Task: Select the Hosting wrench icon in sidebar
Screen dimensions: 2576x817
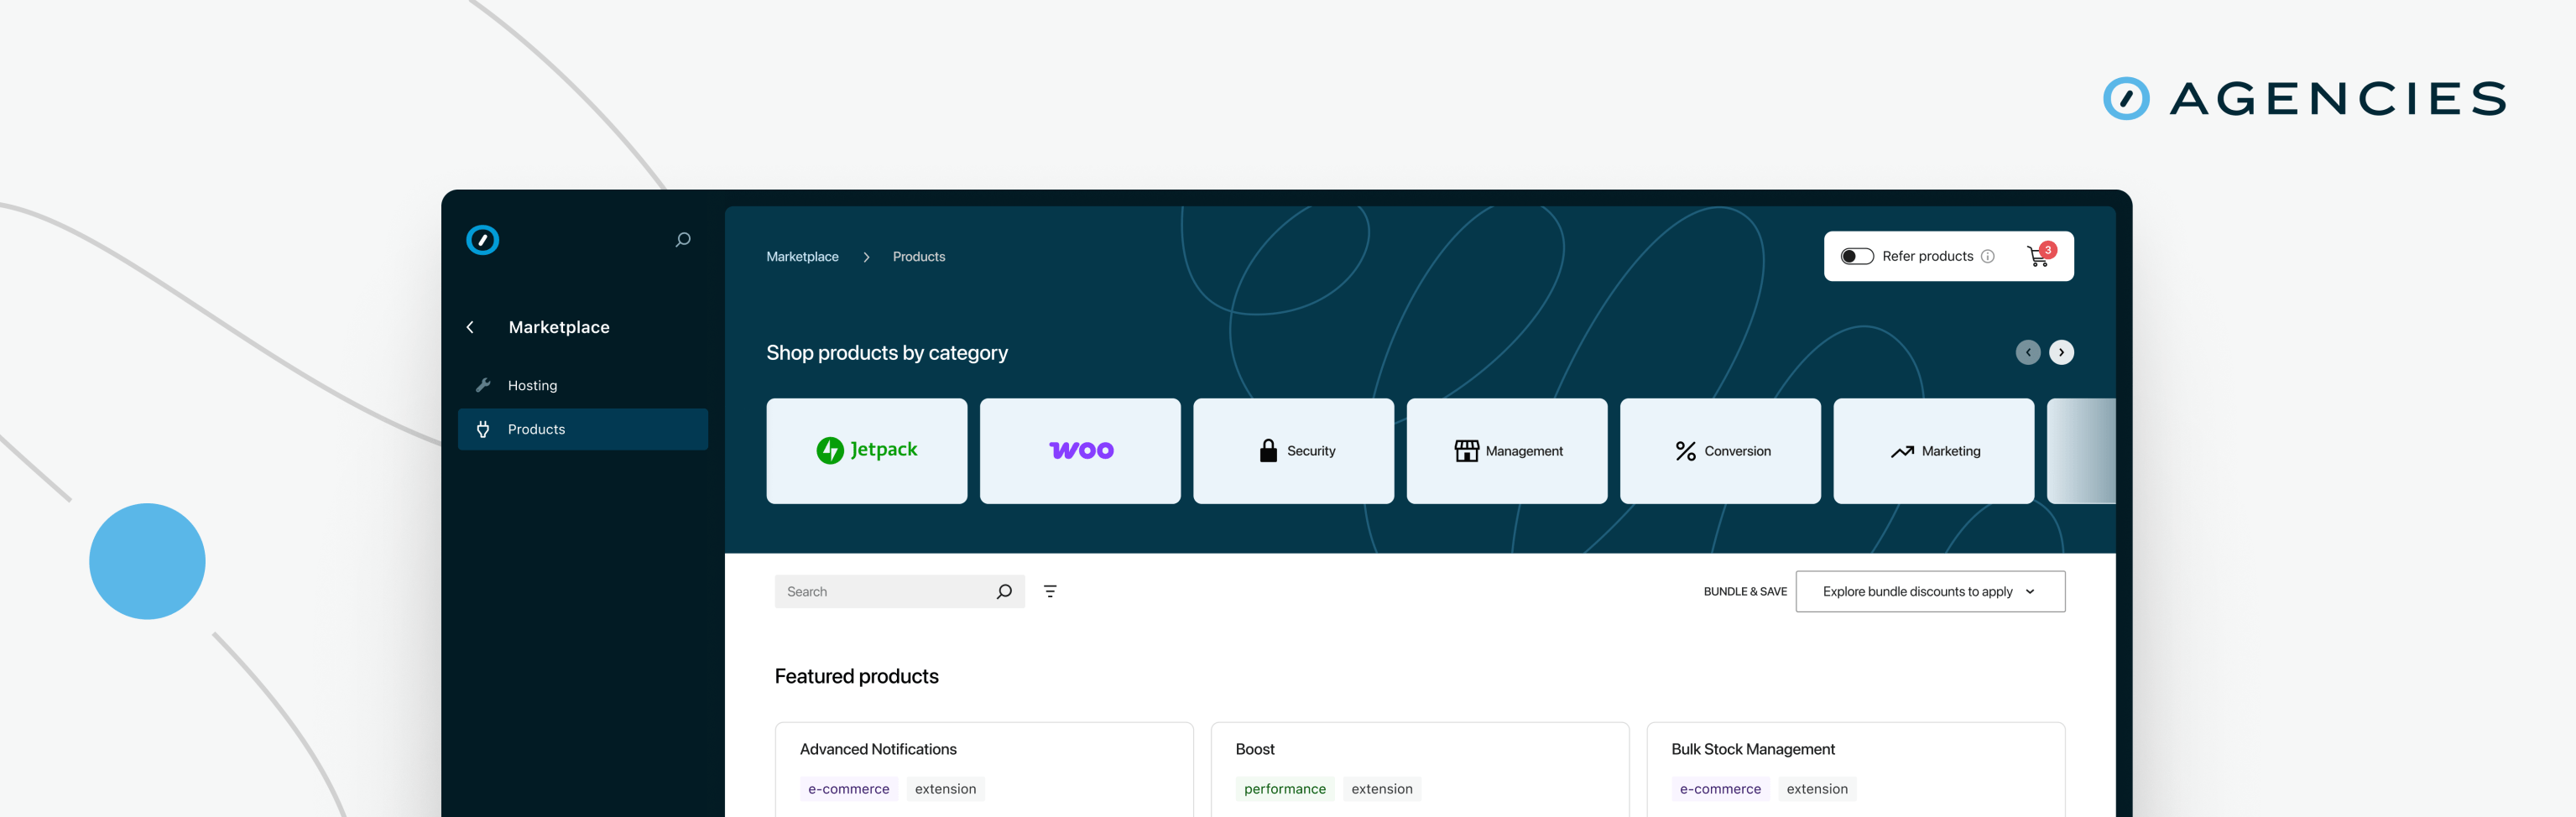Action: coord(483,384)
